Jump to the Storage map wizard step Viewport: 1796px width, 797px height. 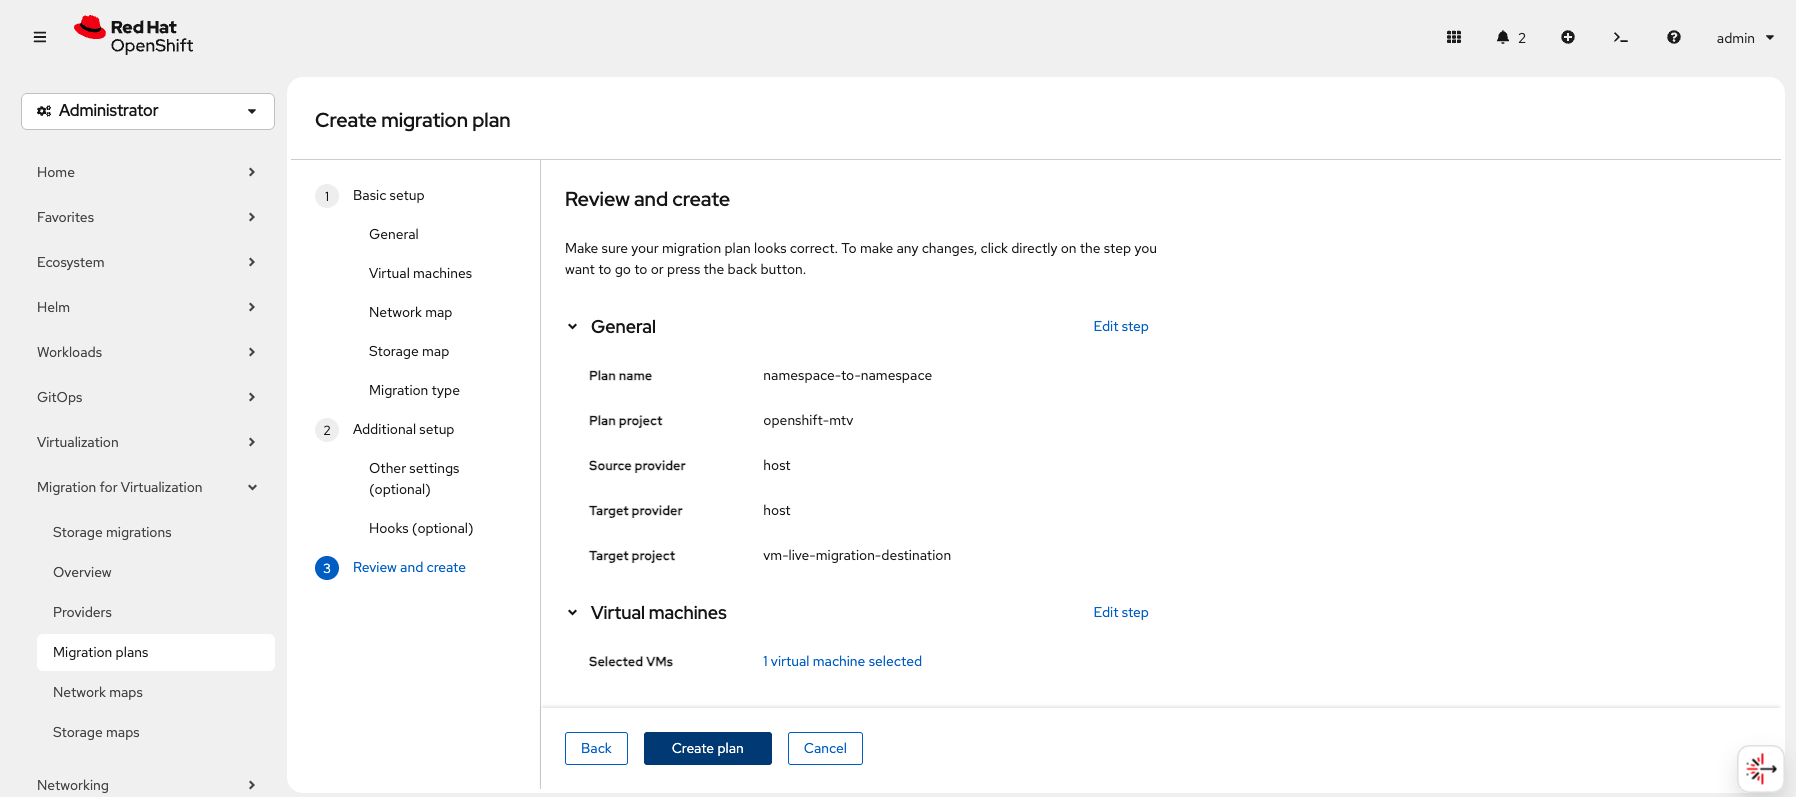pyautogui.click(x=409, y=351)
